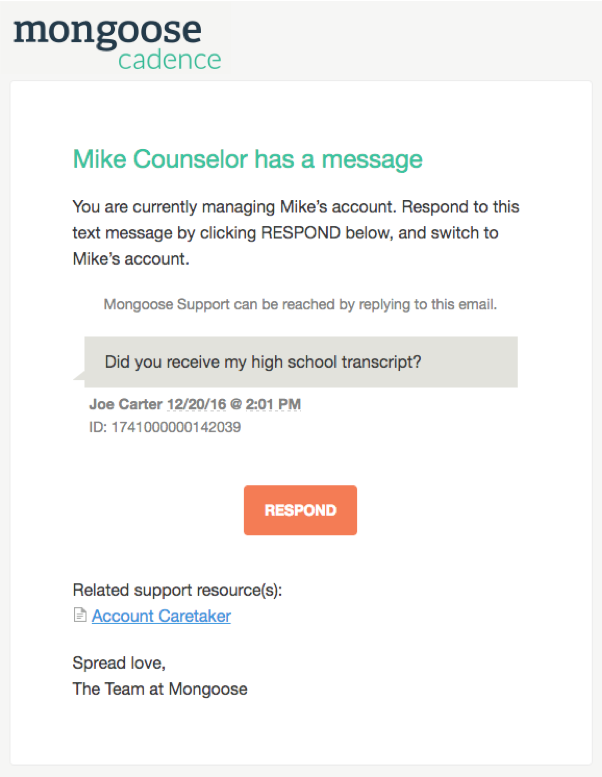This screenshot has height=777, width=602.
Task: Click the message ID 1741000000142039
Action: pyautogui.click(x=176, y=427)
